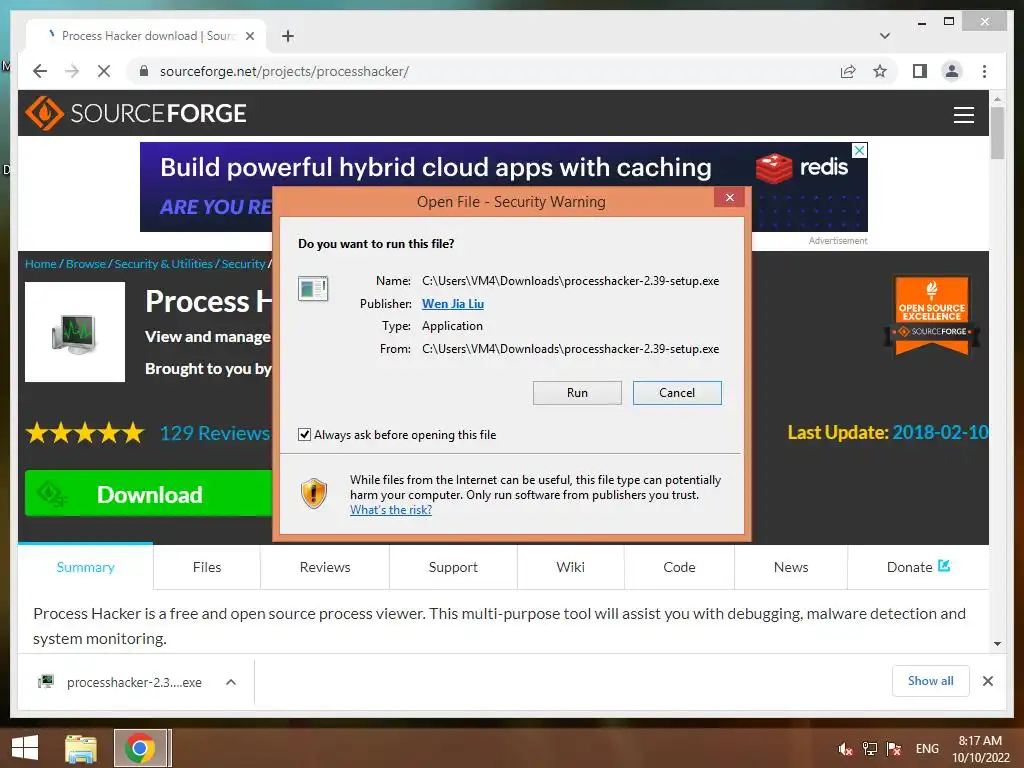Open the tab search dropdown chevron
The image size is (1024, 768).
[x=885, y=36]
